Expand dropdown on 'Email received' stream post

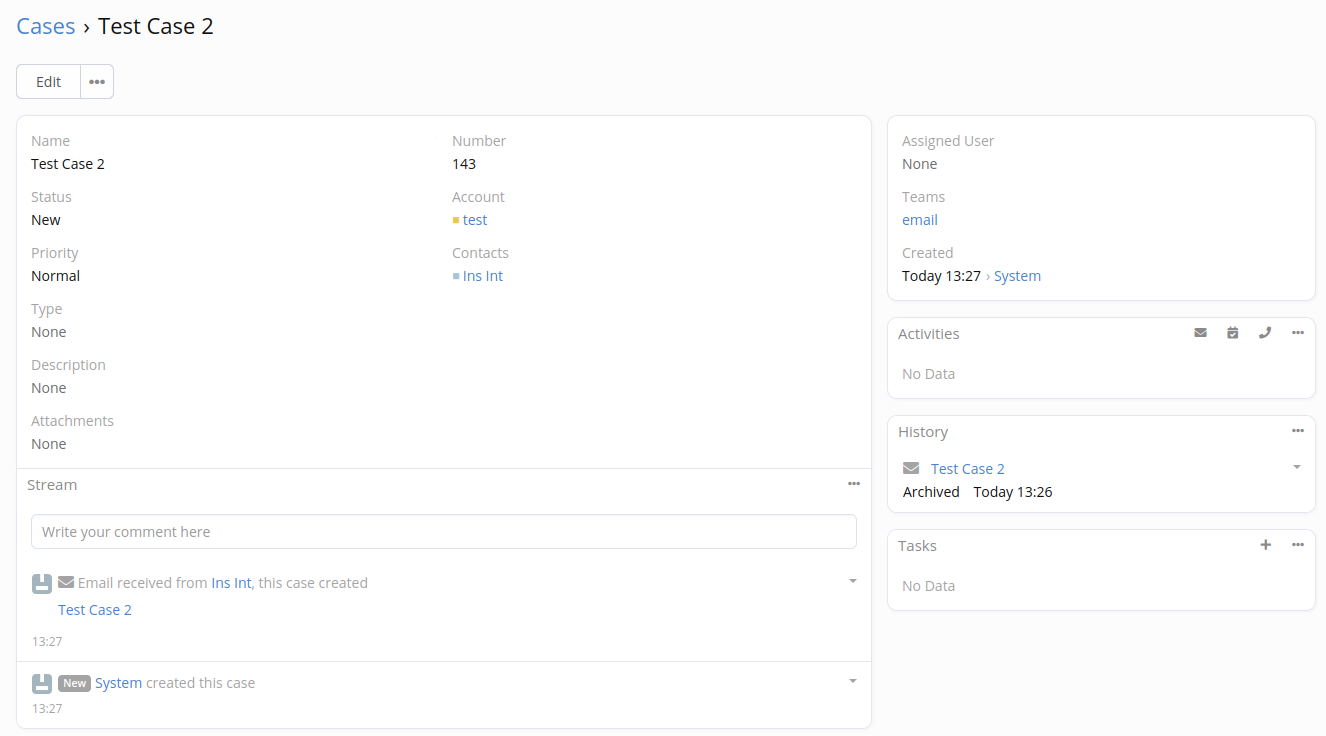coord(852,581)
